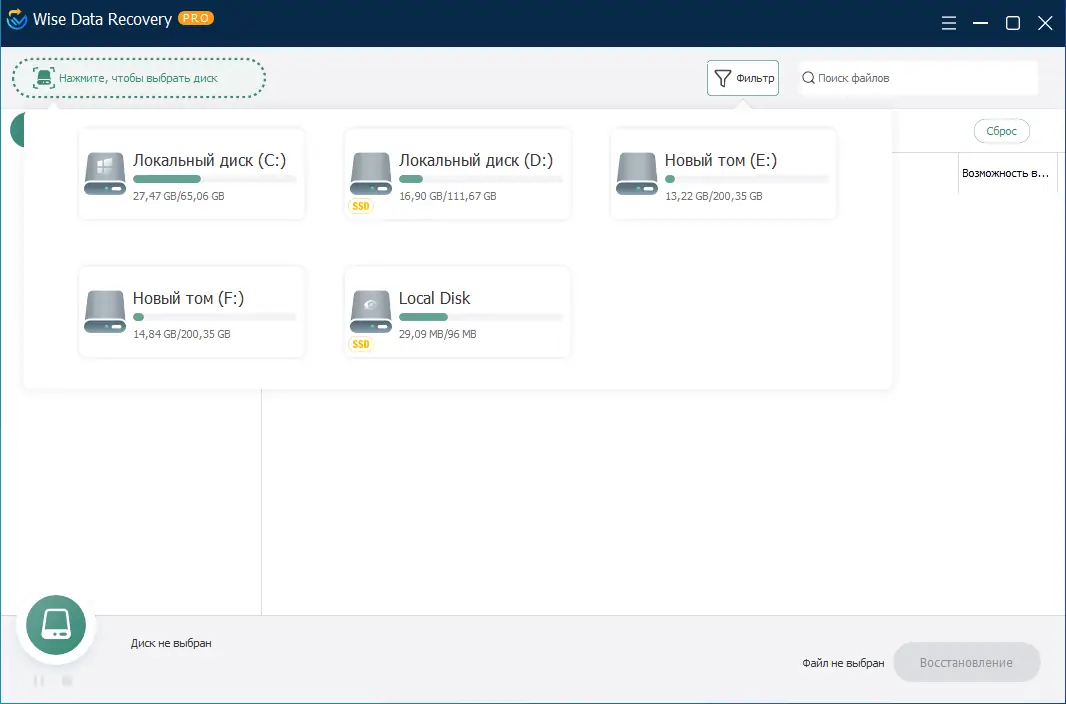Image resolution: width=1066 pixels, height=704 pixels.
Task: Click the funnel icon on Фильтр button
Action: pyautogui.click(x=723, y=78)
